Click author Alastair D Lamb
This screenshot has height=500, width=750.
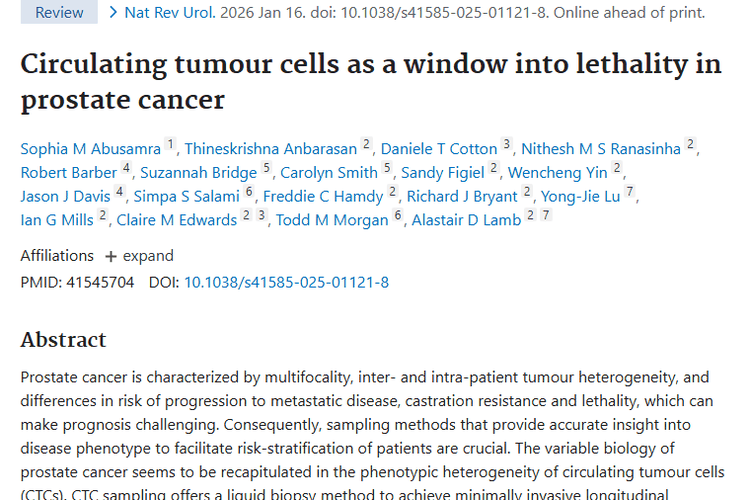coord(466,220)
